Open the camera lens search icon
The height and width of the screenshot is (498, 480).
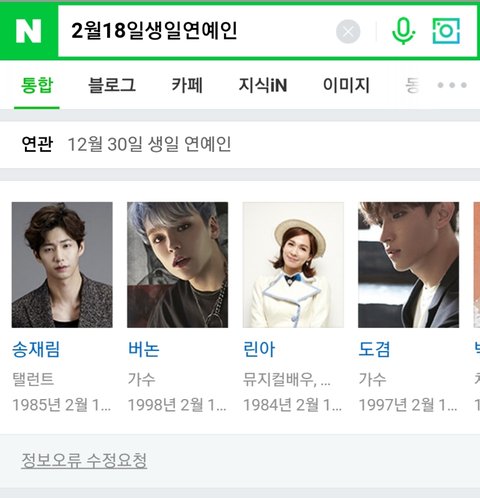tap(446, 31)
